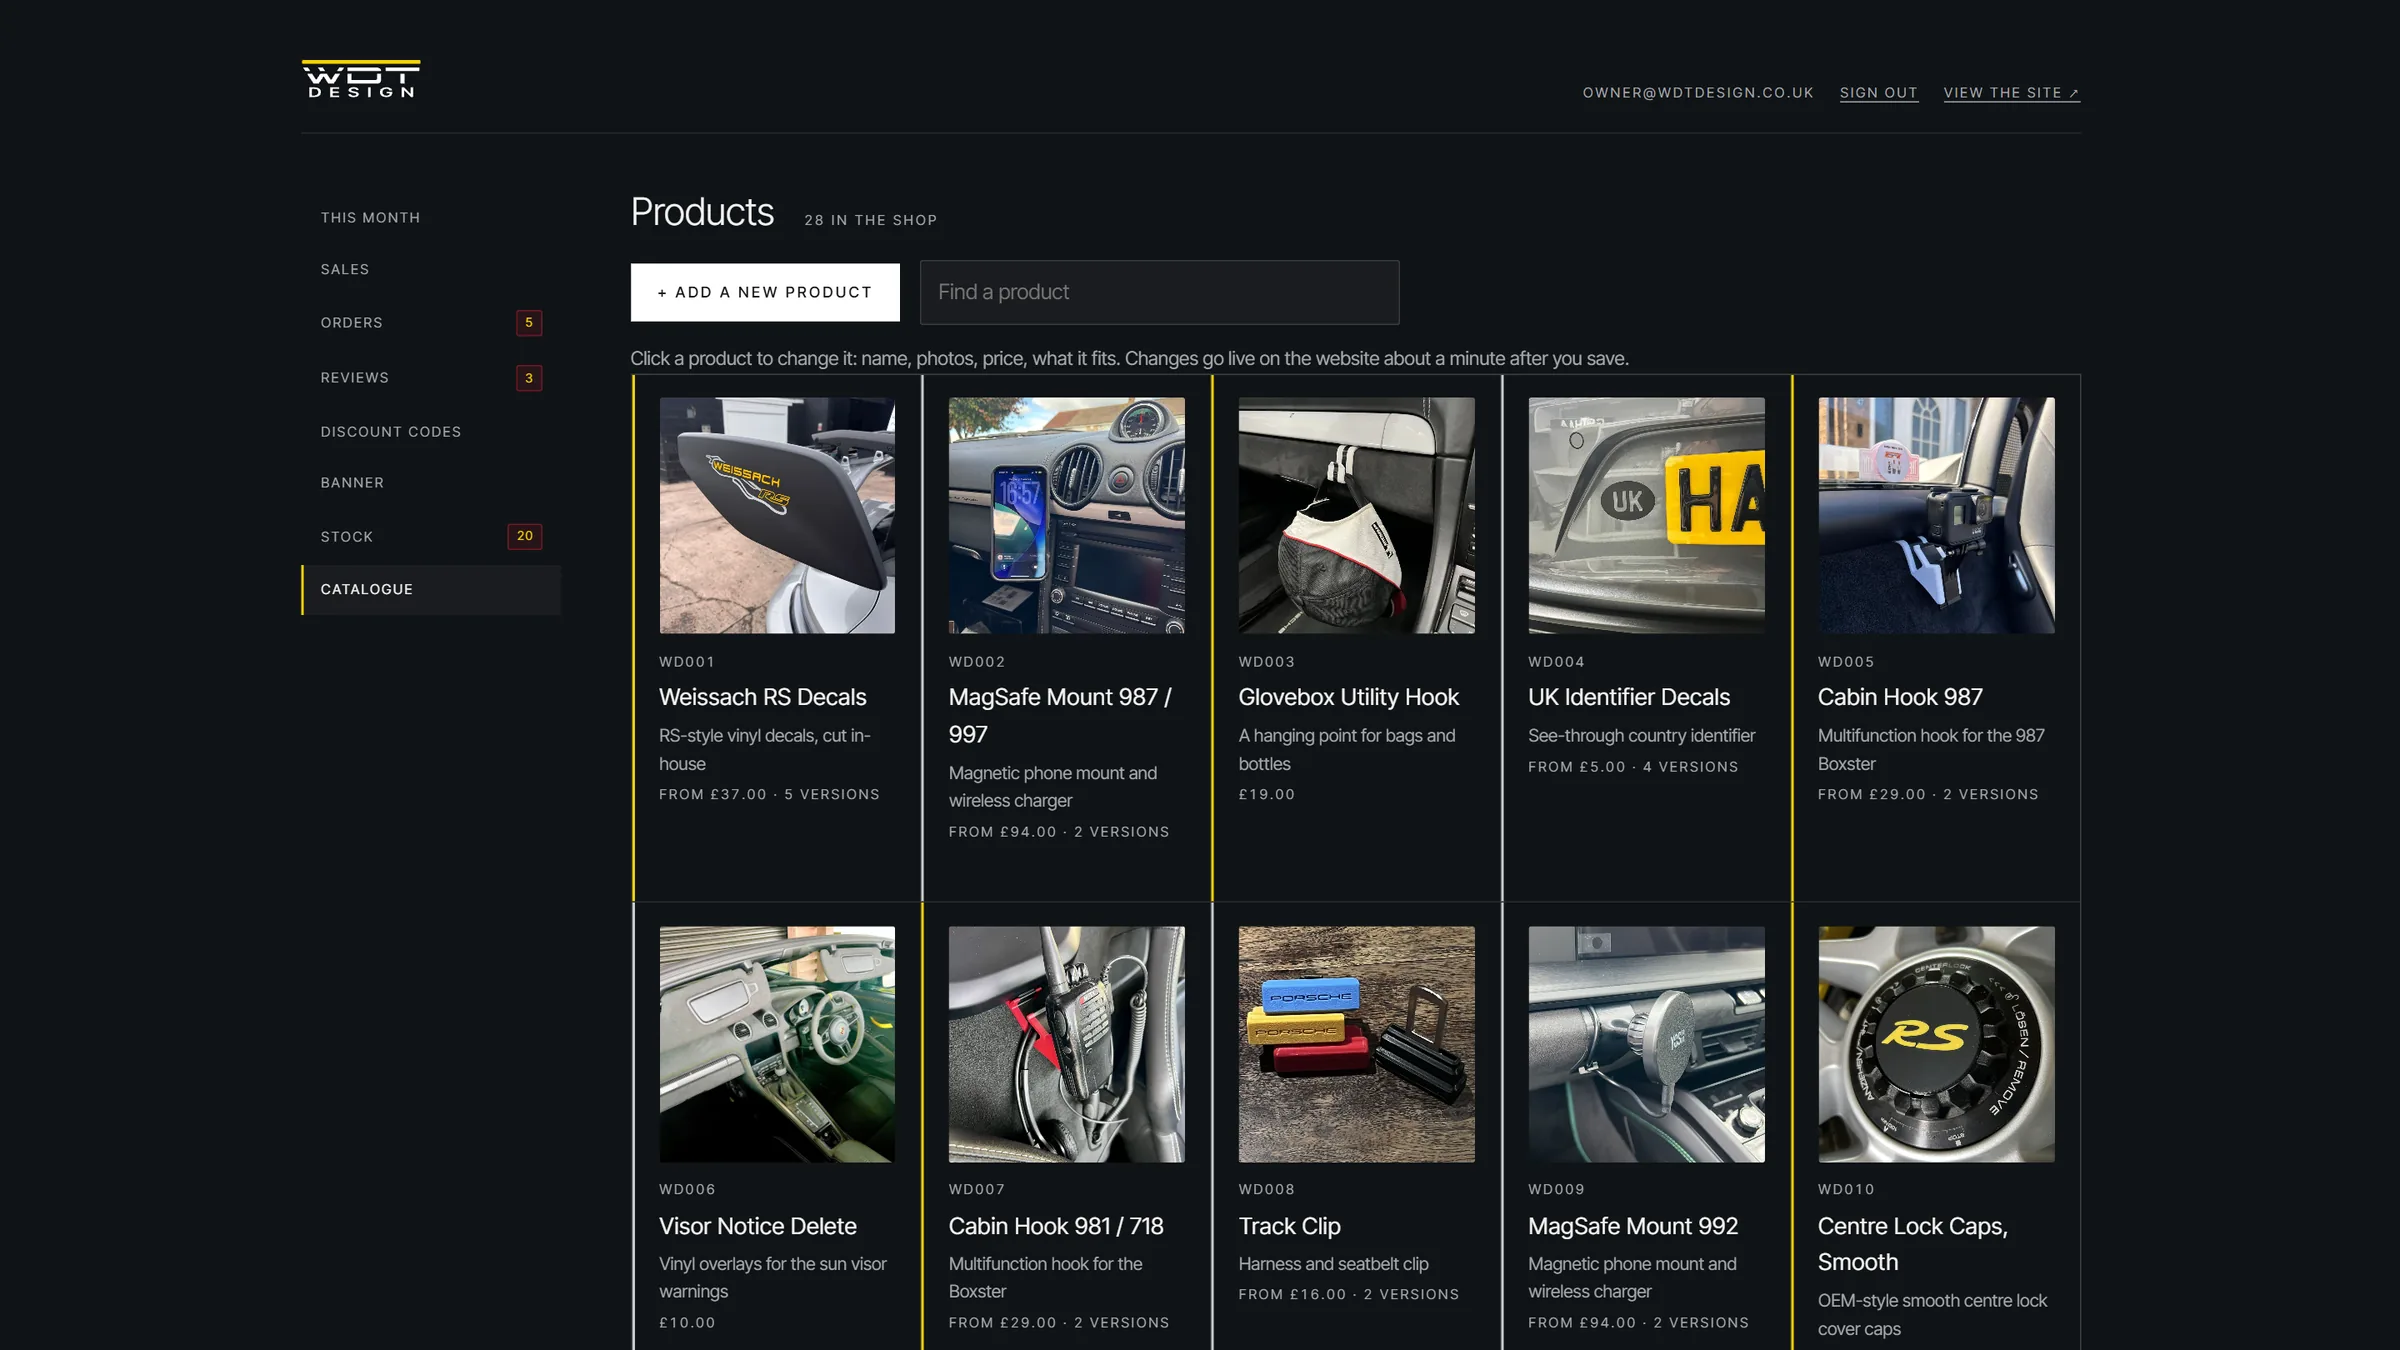
Task: Click the WD007 product code
Action: pos(977,1189)
